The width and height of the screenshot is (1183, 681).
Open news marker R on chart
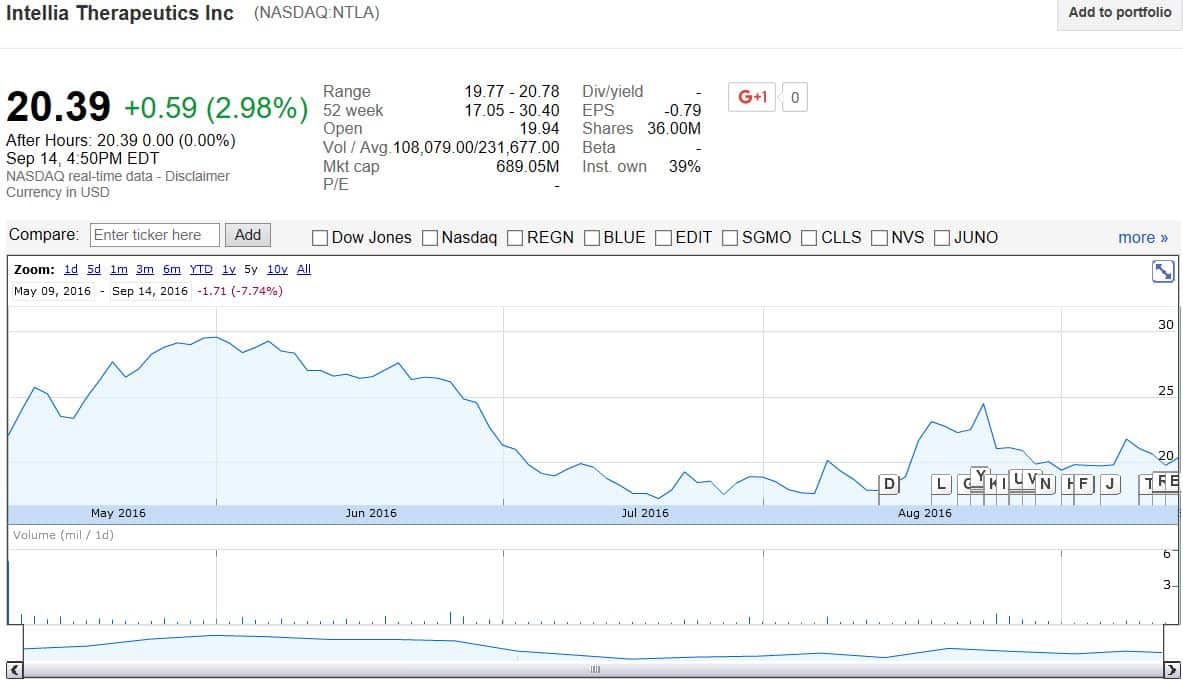1160,480
